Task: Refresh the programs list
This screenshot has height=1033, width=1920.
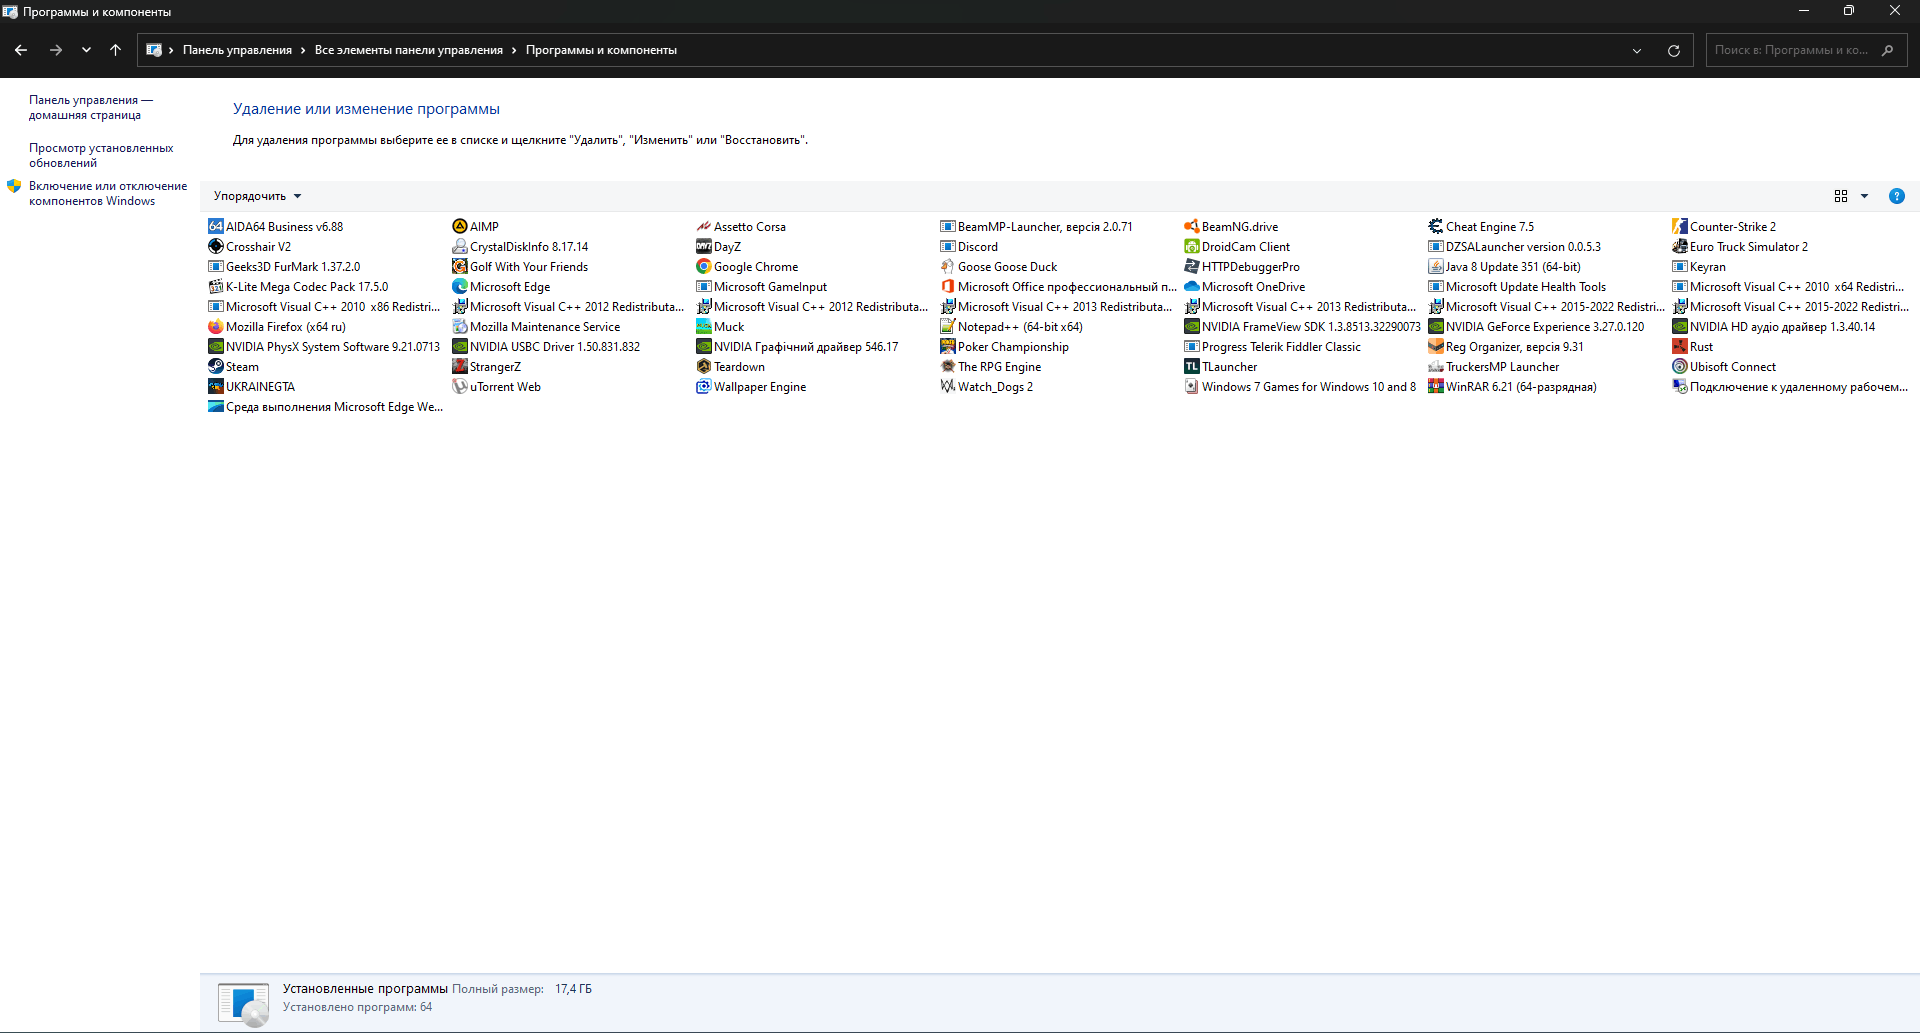Action: click(1674, 50)
